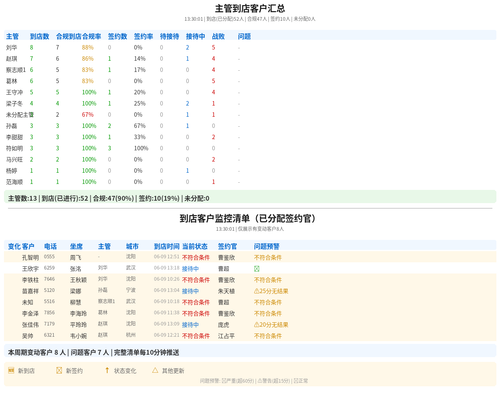Click phone number 7646
This screenshot has width=500, height=403.
[x=49, y=279]
